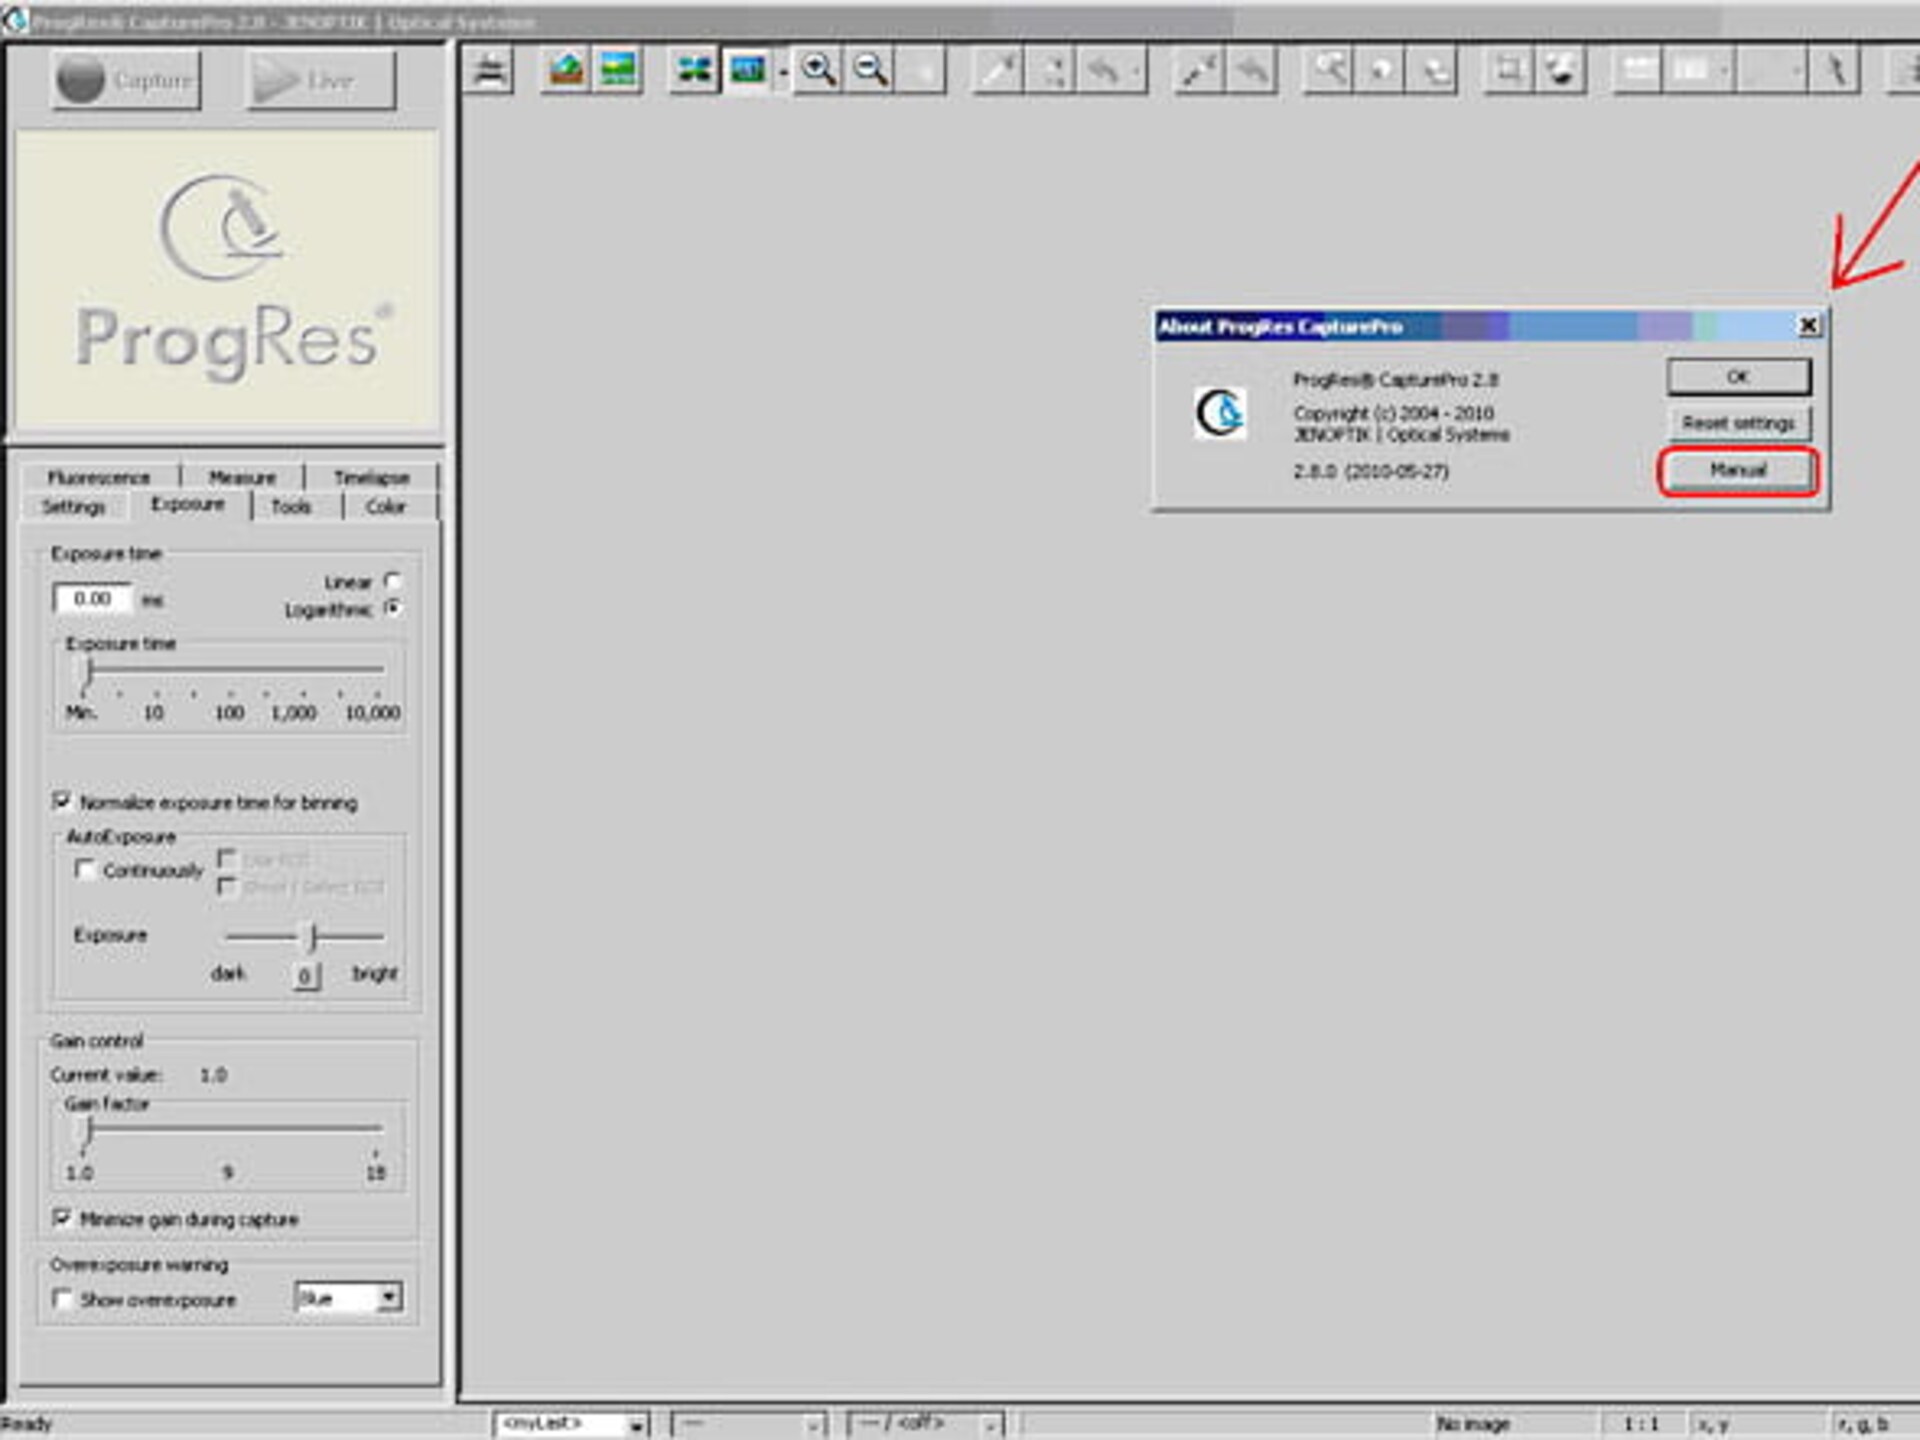This screenshot has width=1920, height=1440.
Task: Open the Manual from About dialog
Action: [x=1738, y=470]
